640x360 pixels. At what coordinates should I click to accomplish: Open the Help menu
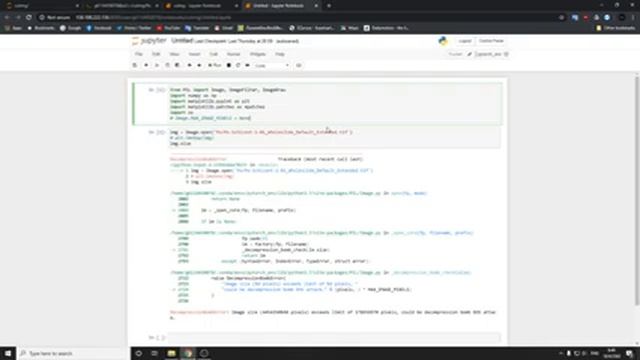coord(280,54)
